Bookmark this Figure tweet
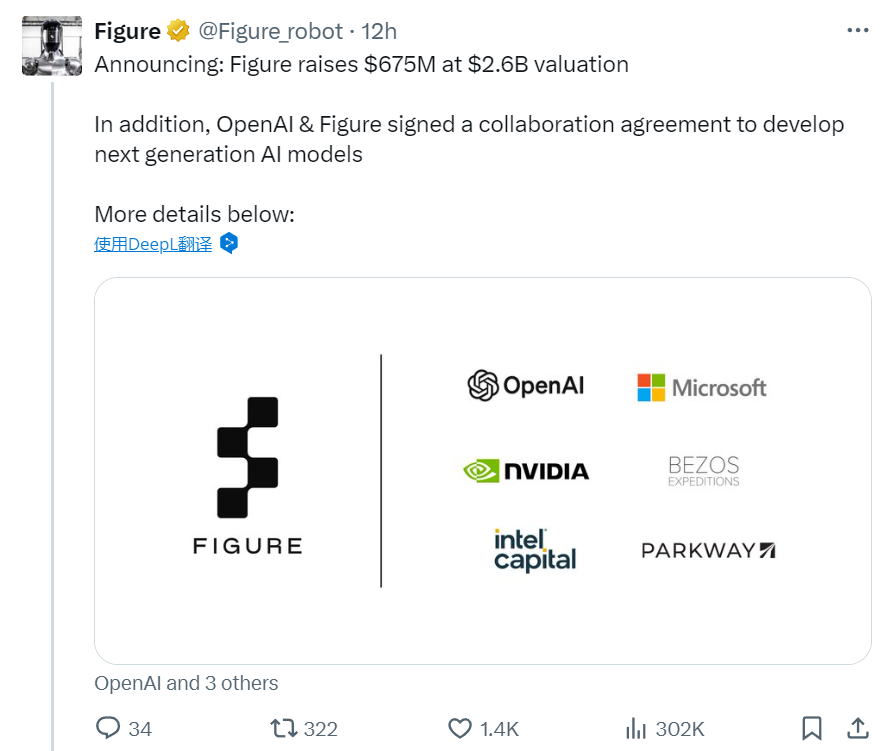 [x=811, y=728]
